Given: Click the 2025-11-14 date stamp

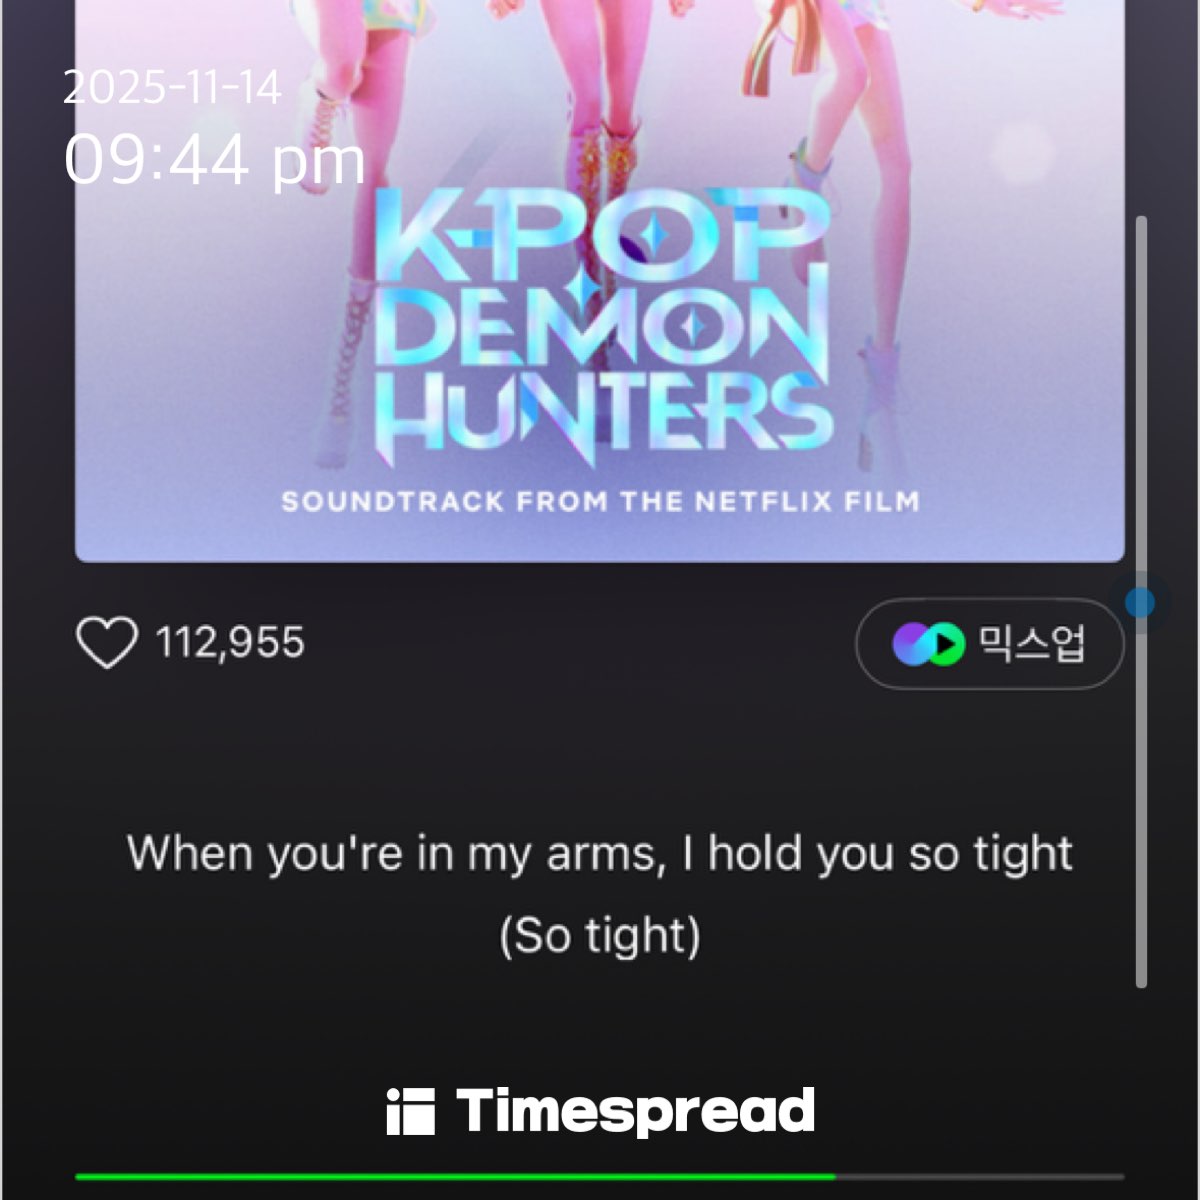Looking at the screenshot, I should point(172,88).
